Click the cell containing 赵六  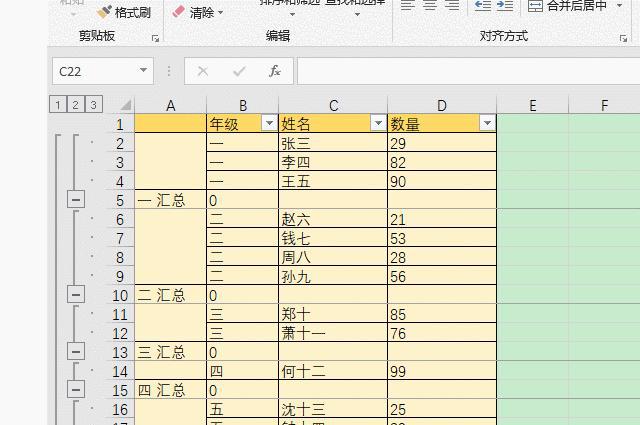click(x=333, y=219)
